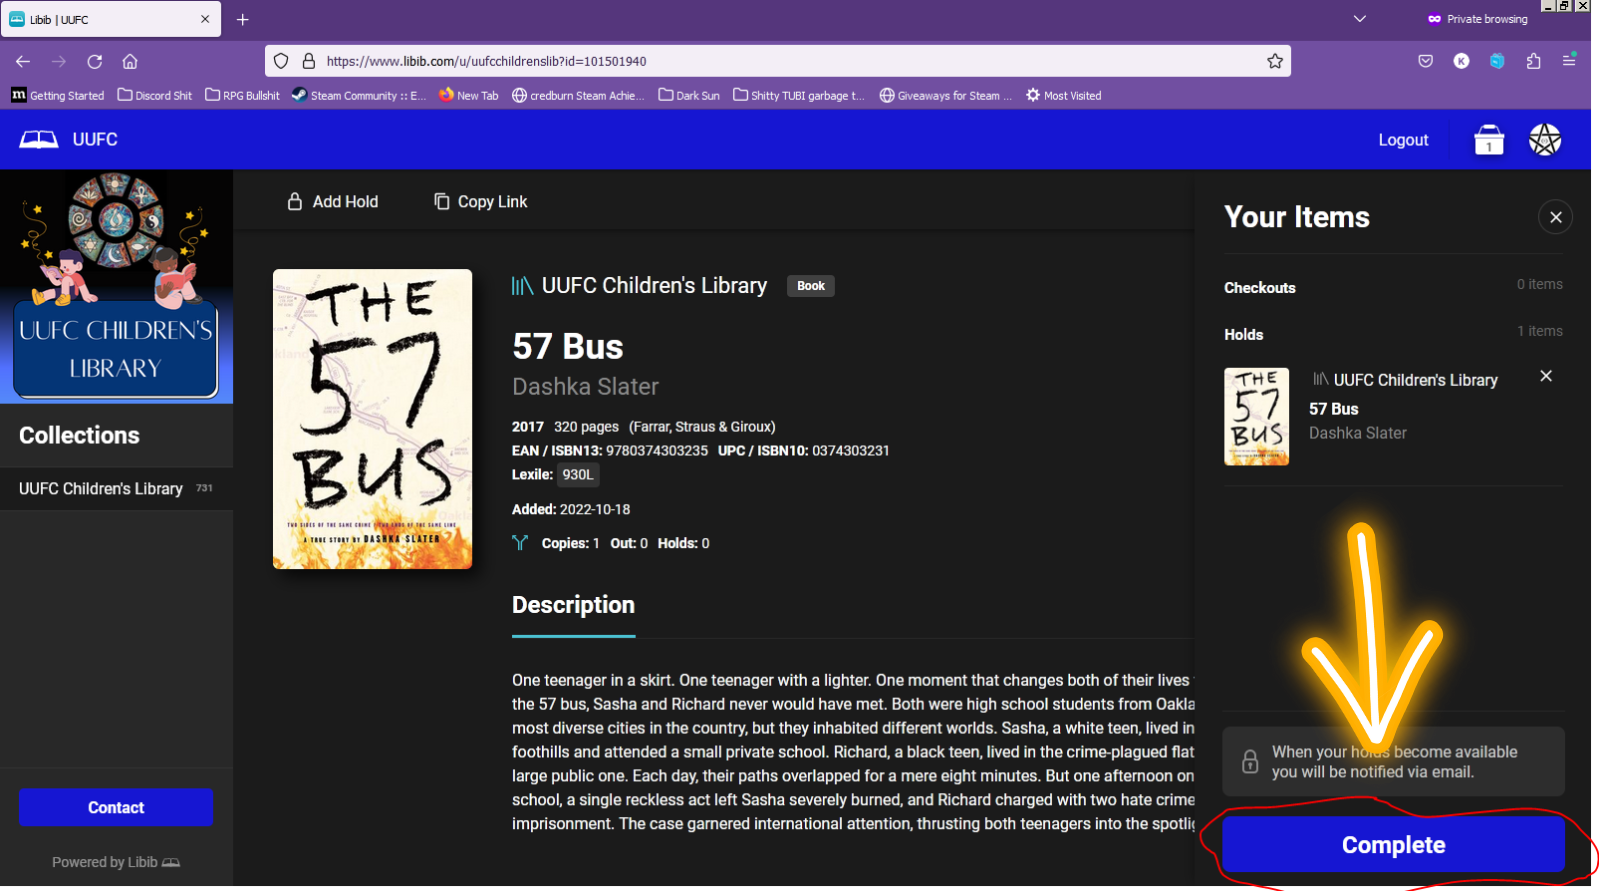This screenshot has height=891, width=1599.
Task: Open credburn Steam Achievements bookmark
Action: [x=578, y=96]
